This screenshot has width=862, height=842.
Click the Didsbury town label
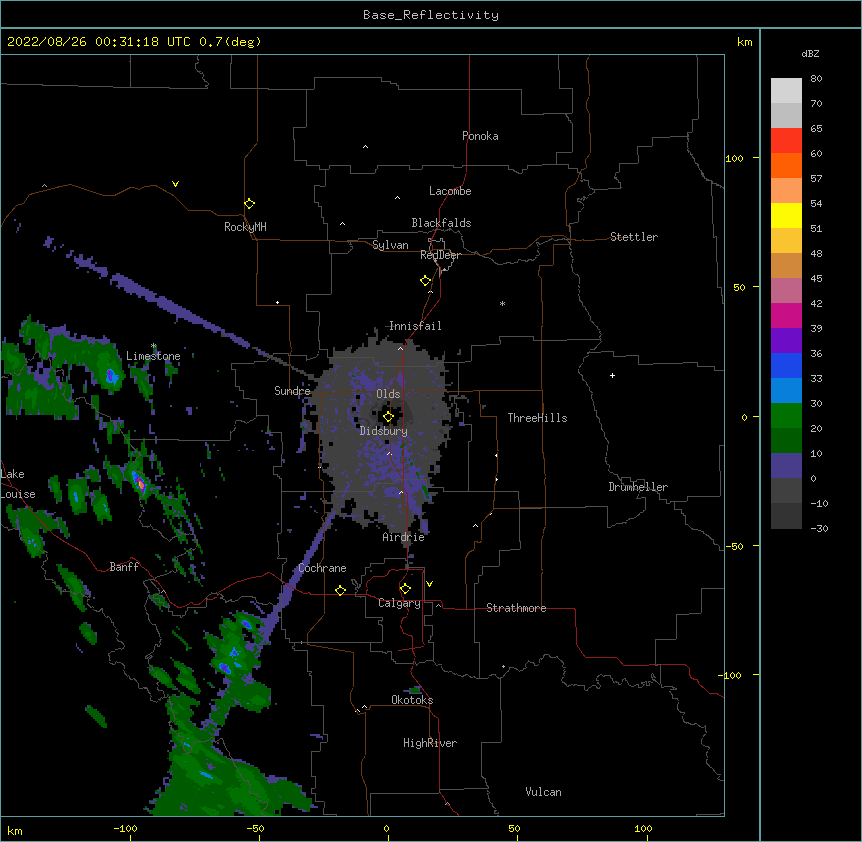point(384,431)
